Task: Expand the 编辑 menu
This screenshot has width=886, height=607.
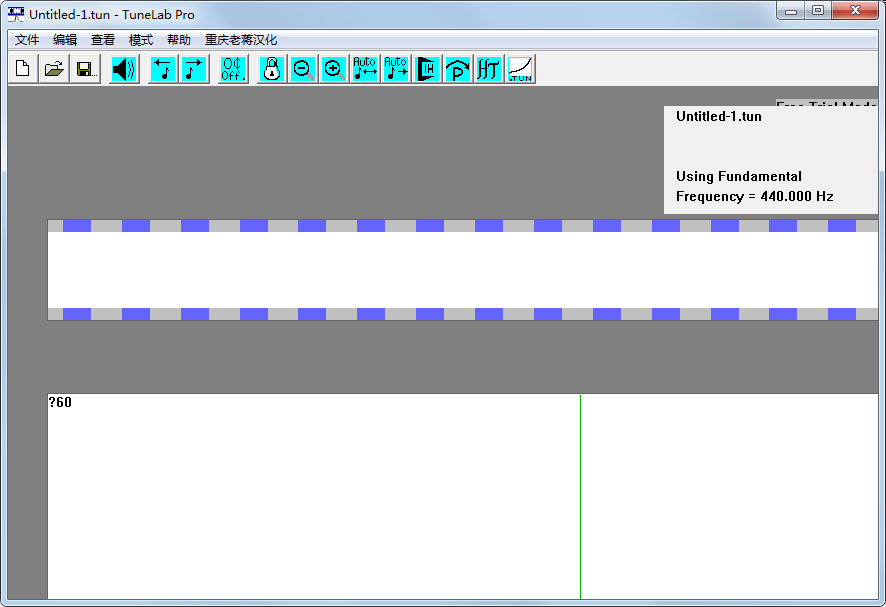Action: (65, 40)
